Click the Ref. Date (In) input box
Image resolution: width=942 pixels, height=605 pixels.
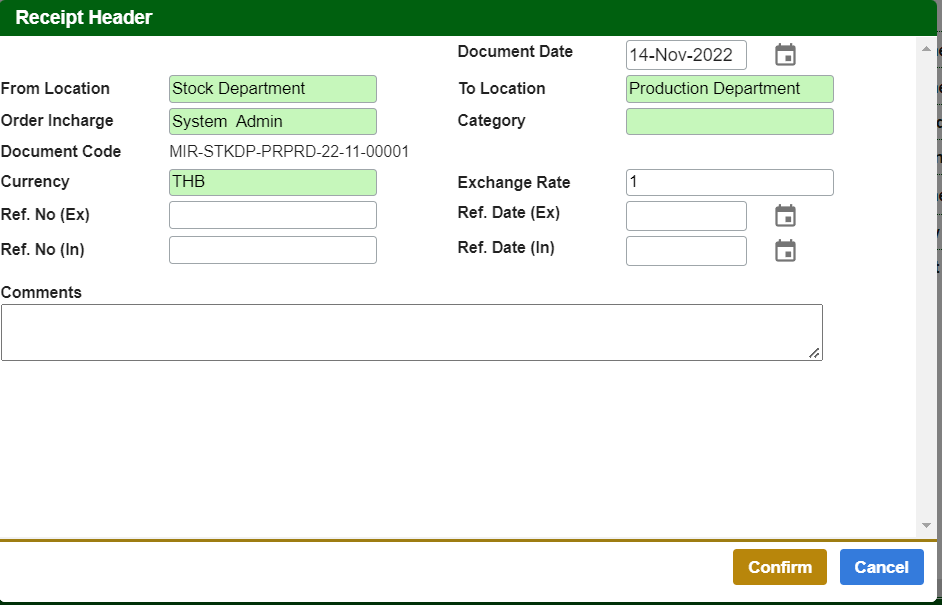point(685,251)
